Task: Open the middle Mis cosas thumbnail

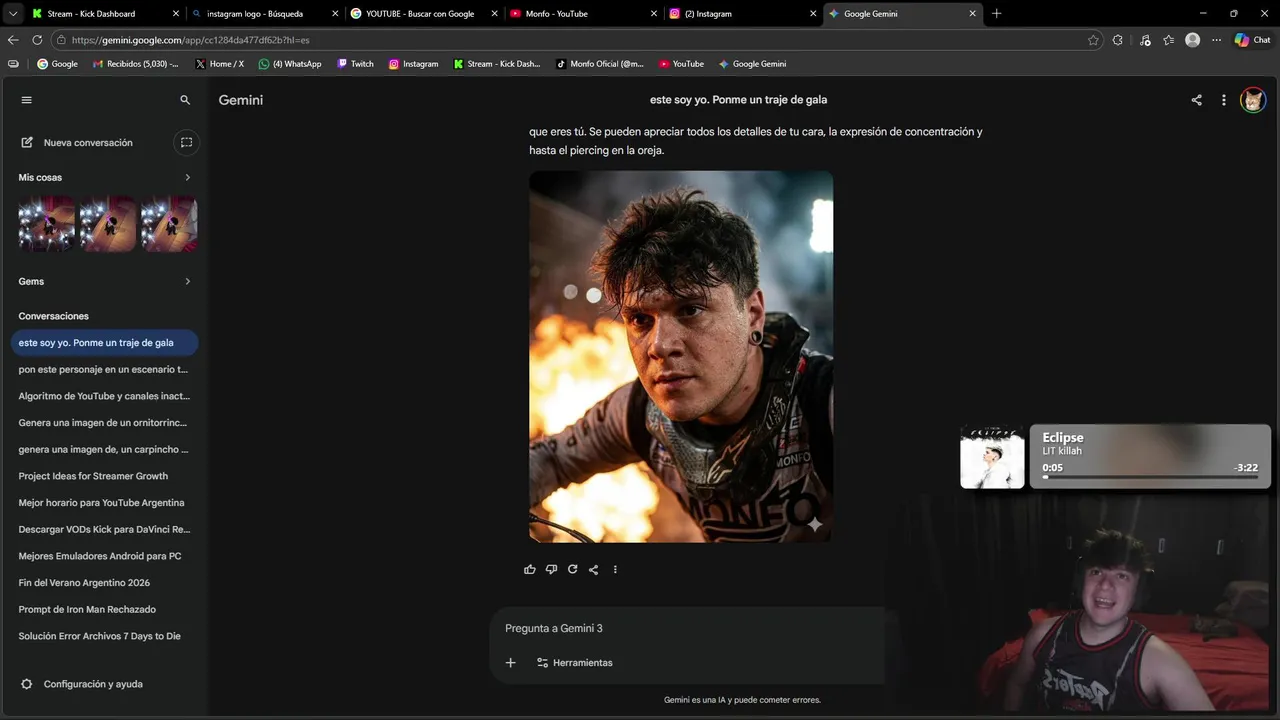Action: pos(108,223)
